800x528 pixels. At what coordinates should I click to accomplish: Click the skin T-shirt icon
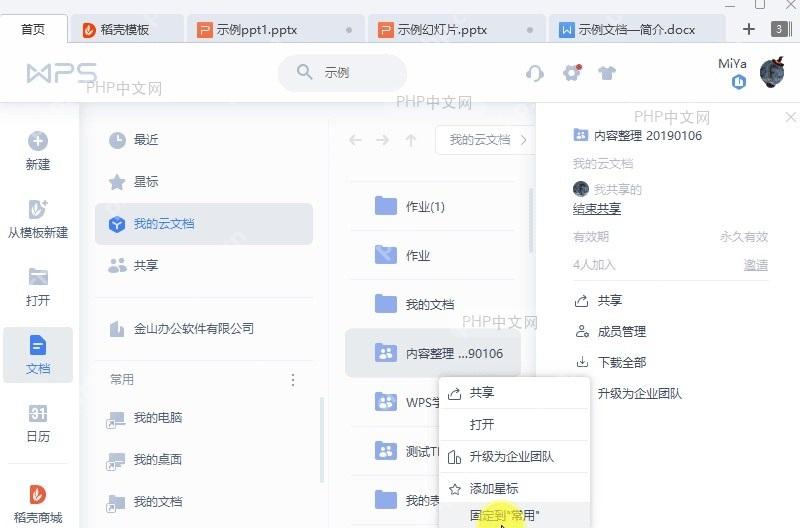(x=607, y=73)
